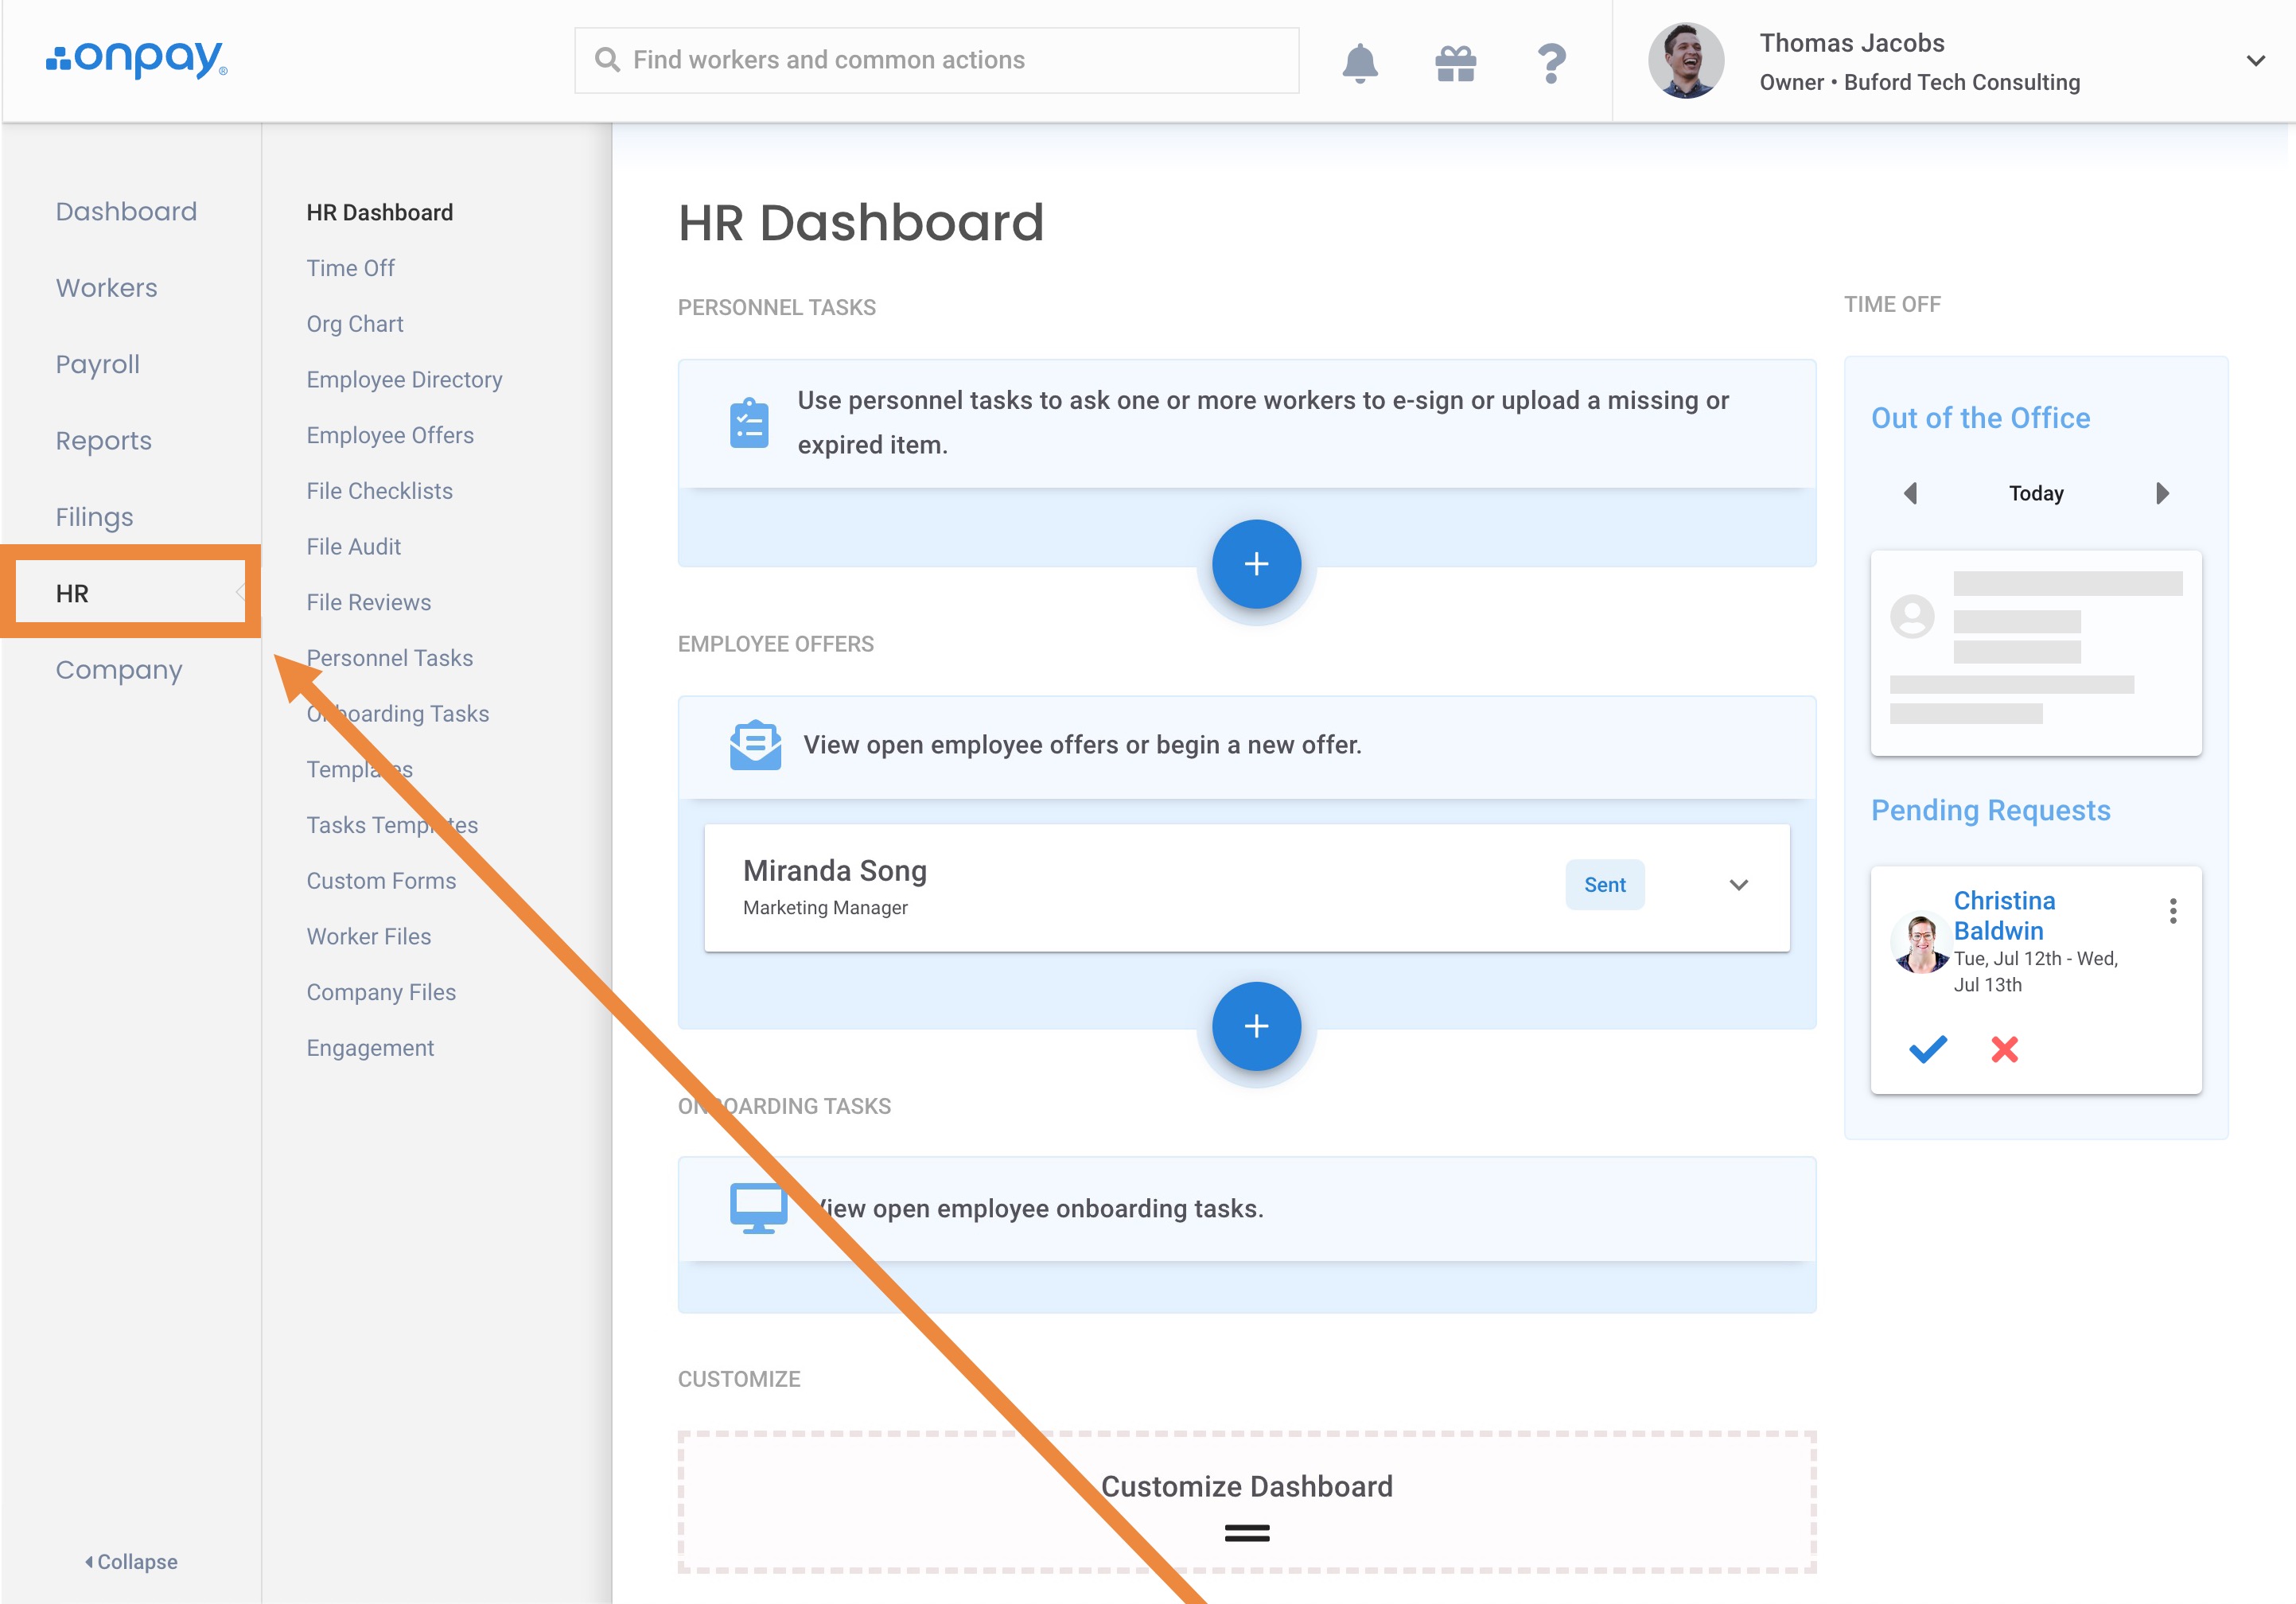The image size is (2296, 1604).
Task: Open Christina Baldwin's profile link
Action: click(2003, 915)
